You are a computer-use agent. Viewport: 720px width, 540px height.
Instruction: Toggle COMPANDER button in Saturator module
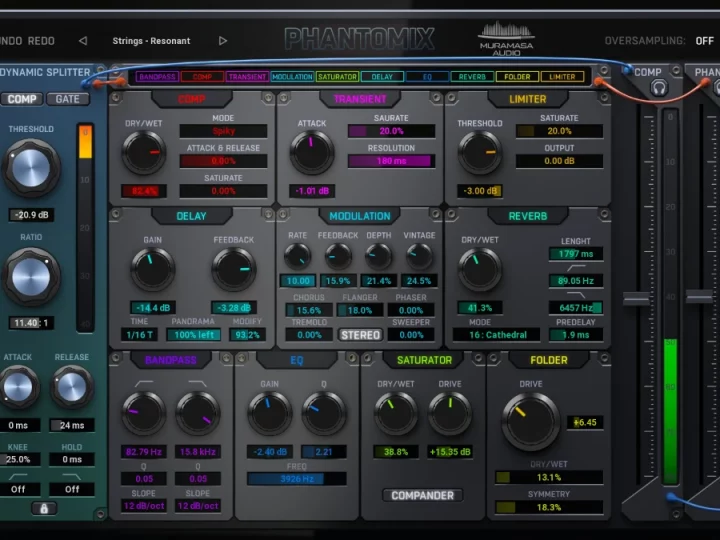[422, 495]
